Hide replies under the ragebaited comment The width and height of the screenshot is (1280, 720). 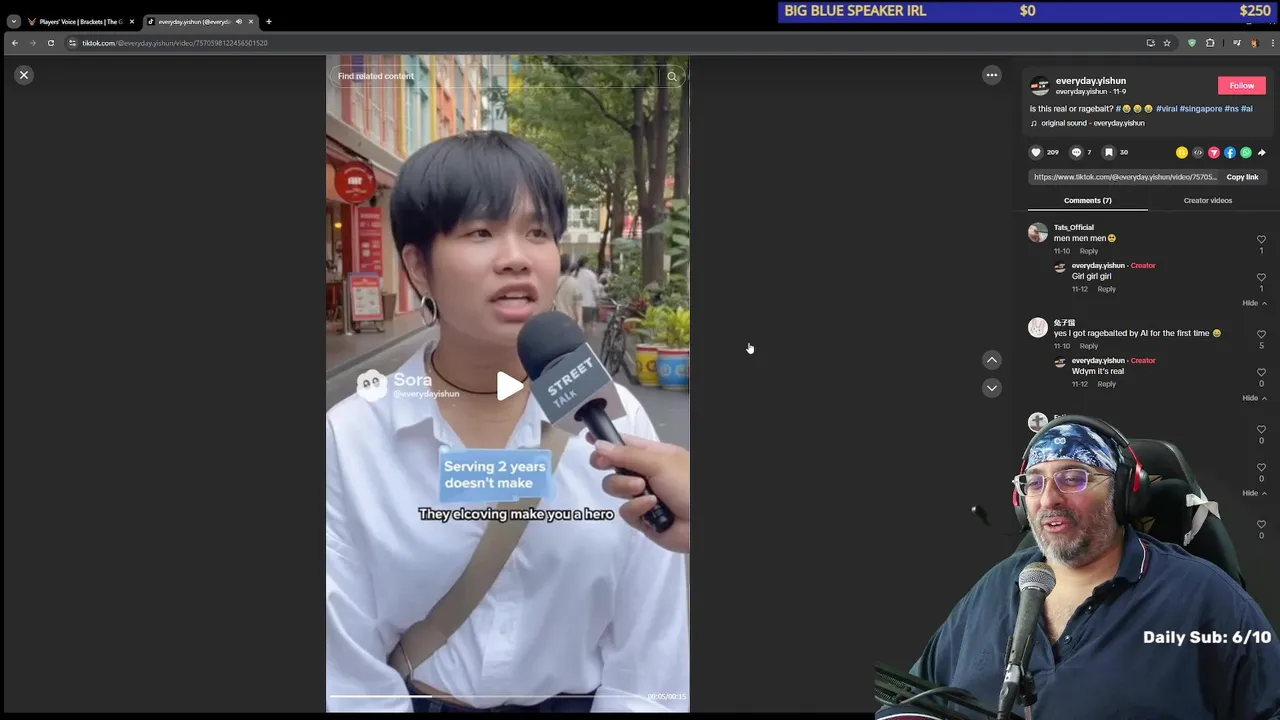(1254, 398)
